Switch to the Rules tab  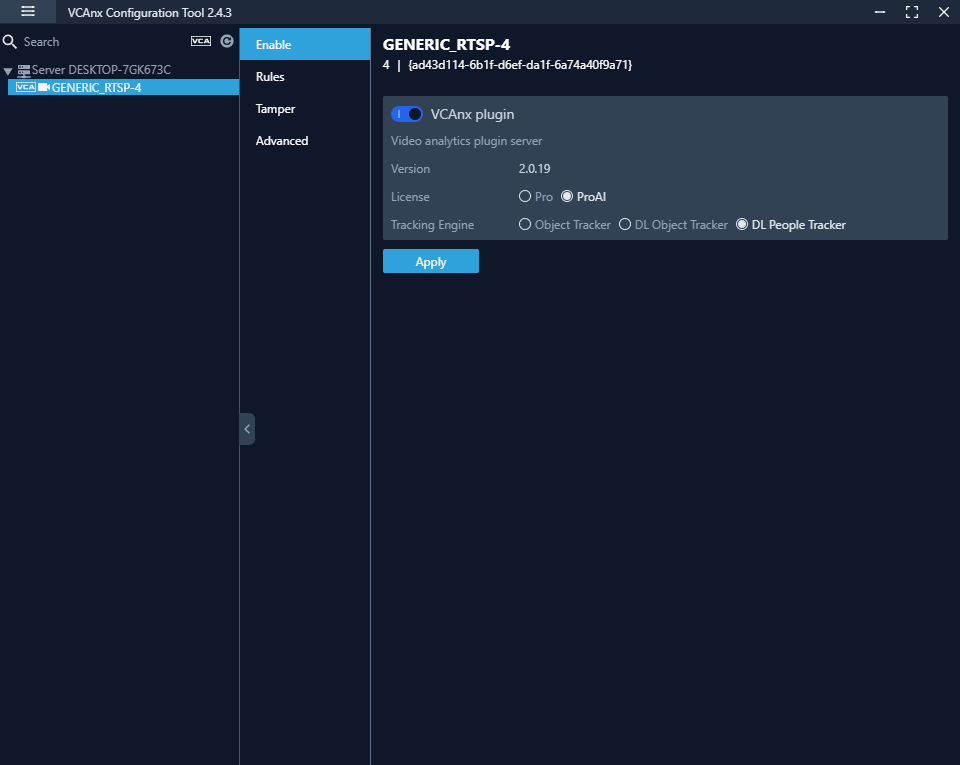click(x=269, y=76)
